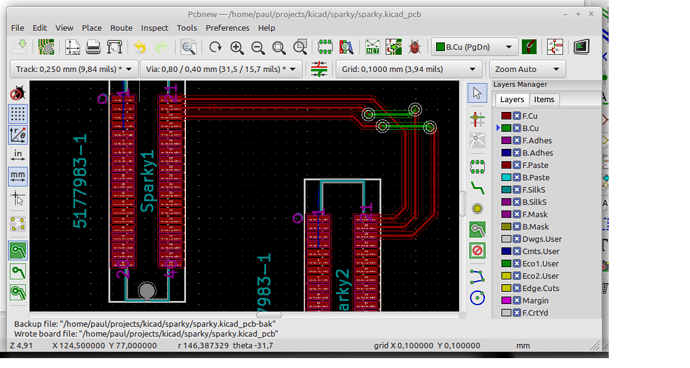690x368 pixels.
Task: Open the footprint library browser
Action: pyautogui.click(x=346, y=47)
